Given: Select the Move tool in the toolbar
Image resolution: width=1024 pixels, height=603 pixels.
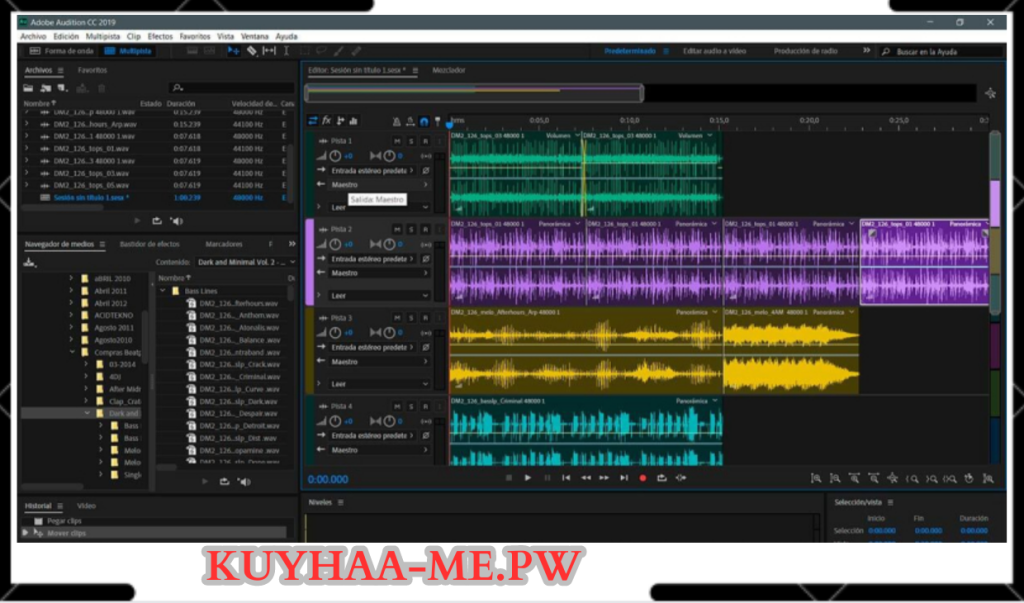Looking at the screenshot, I should coord(233,51).
